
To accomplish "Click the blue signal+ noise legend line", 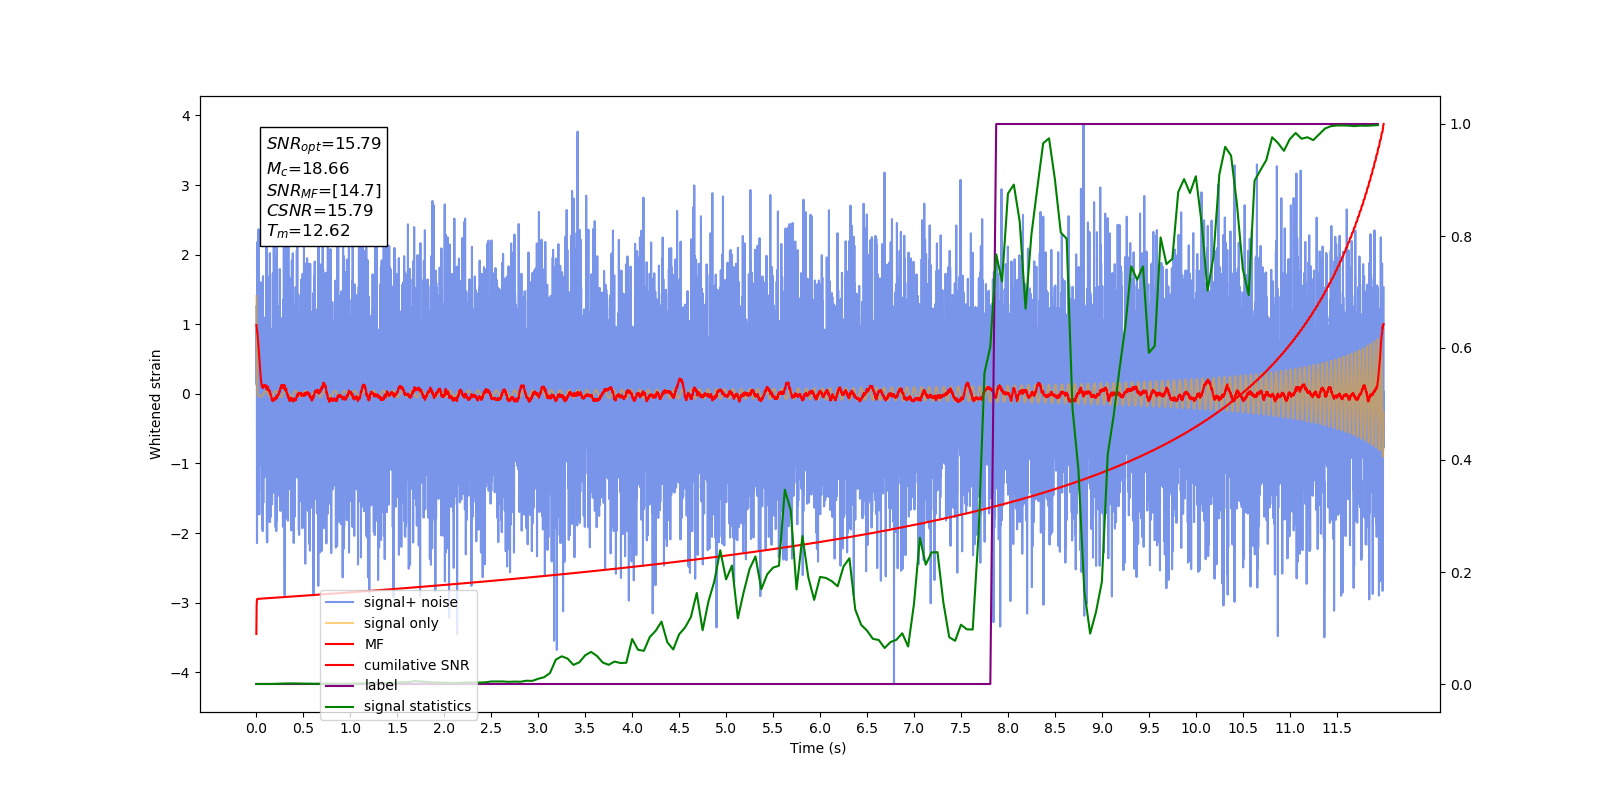I will pos(340,602).
